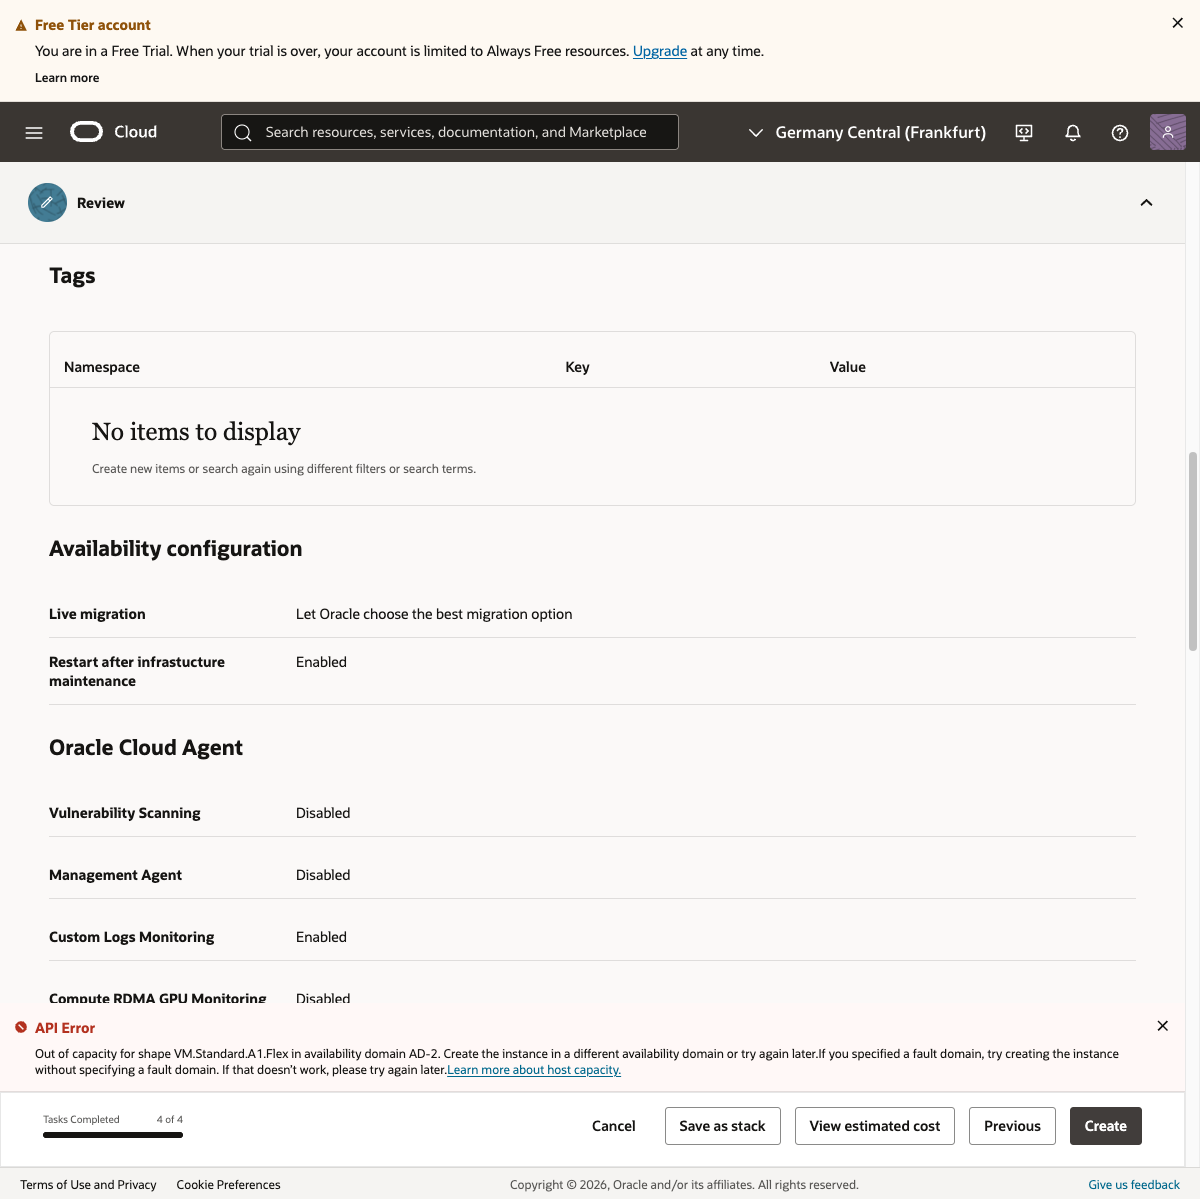Open Learn more about host capacity

[x=534, y=1070]
